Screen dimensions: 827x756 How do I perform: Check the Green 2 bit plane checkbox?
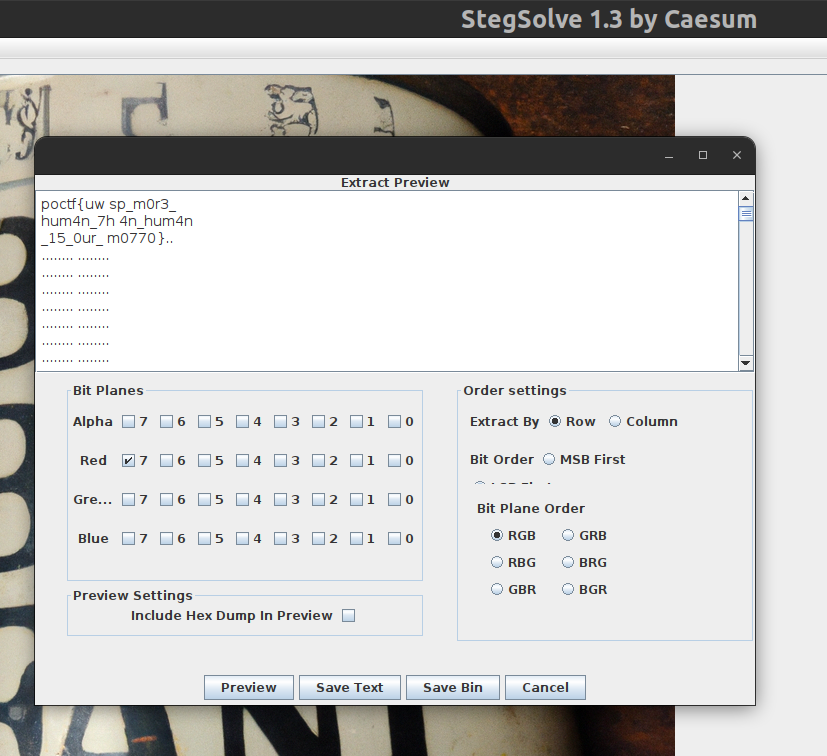tap(318, 500)
